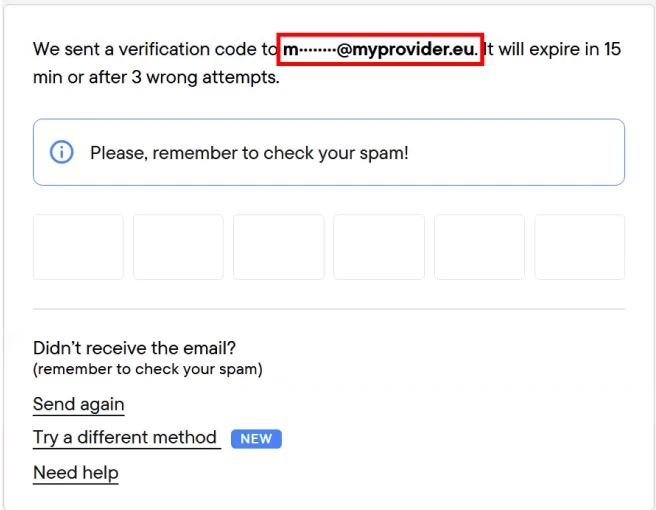Click the third verification code box
The width and height of the screenshot is (656, 510).
click(278, 247)
